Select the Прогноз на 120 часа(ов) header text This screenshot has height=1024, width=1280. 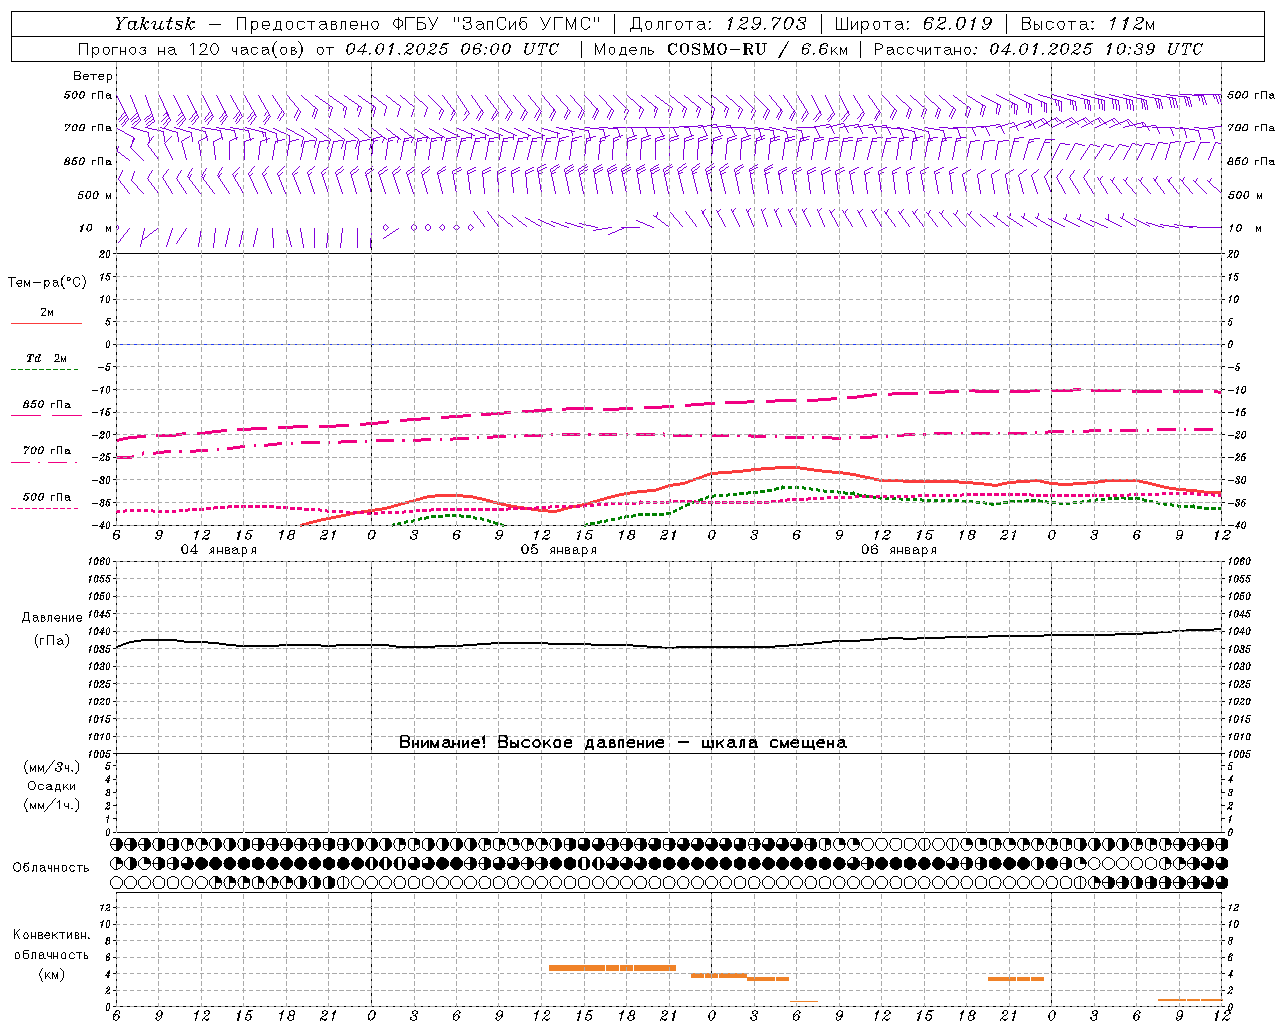[193, 49]
